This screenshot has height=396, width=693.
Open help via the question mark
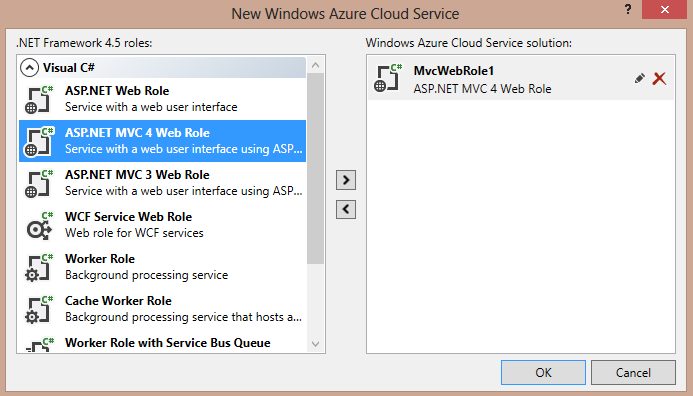tap(628, 9)
